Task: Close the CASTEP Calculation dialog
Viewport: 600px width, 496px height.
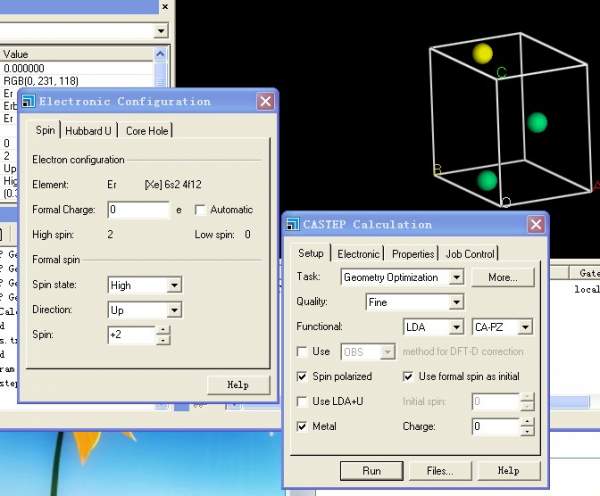Action: 536,224
